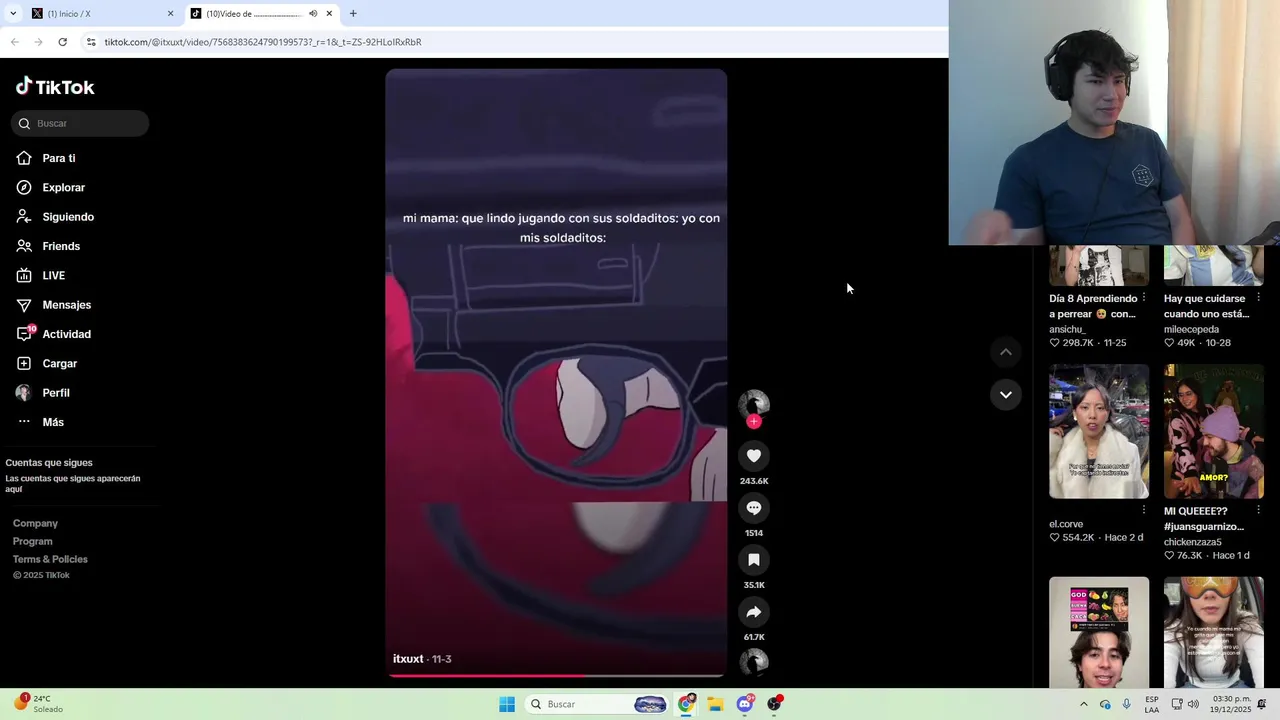The width and height of the screenshot is (1280, 720).
Task: Open Chrome from the taskbar
Action: pos(686,704)
